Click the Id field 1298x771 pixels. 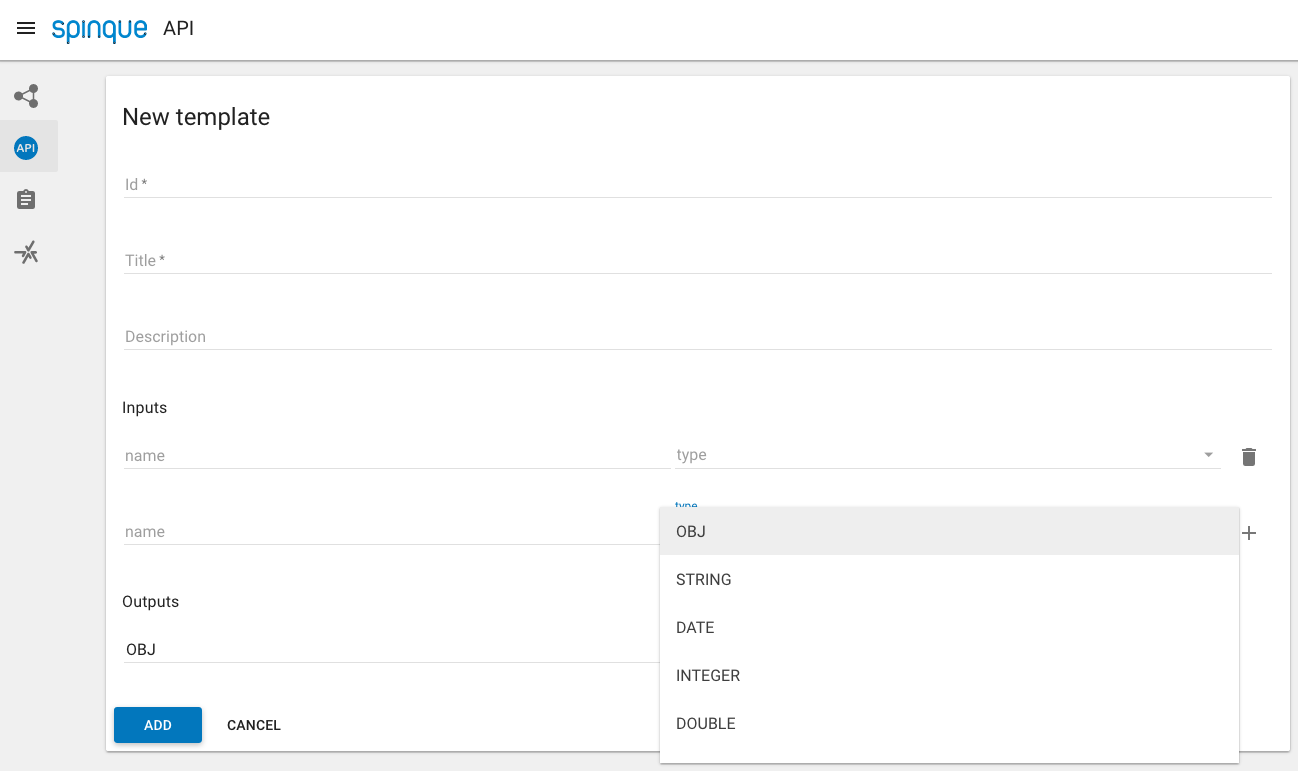pos(697,184)
